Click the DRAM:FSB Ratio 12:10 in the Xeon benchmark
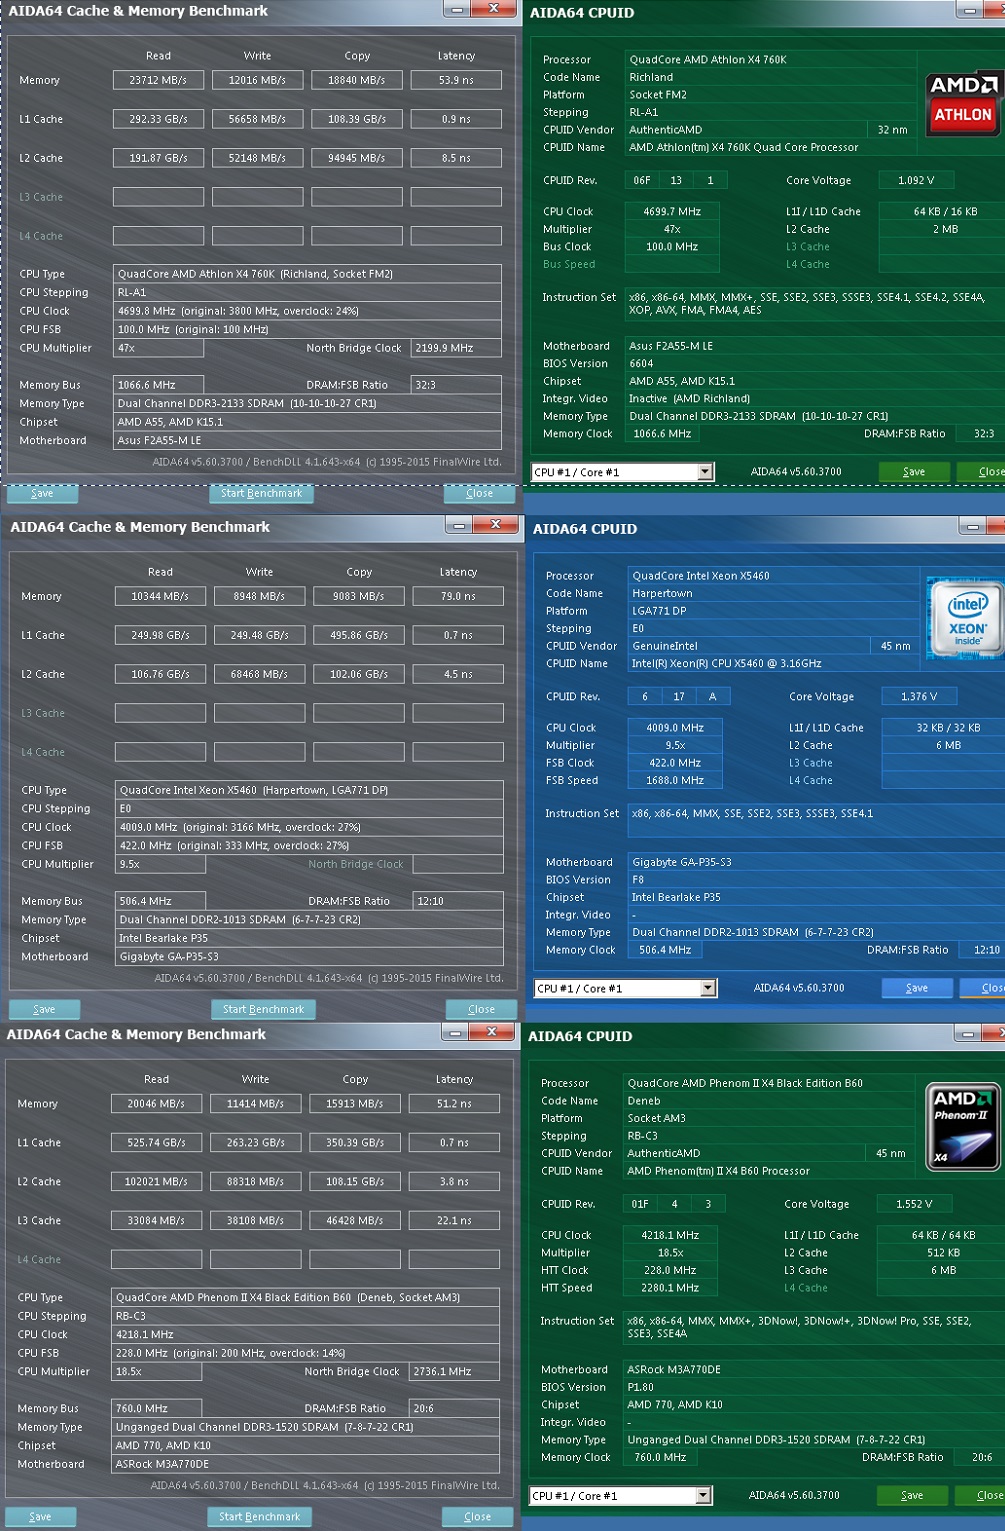The height and width of the screenshot is (1531, 1005). (458, 901)
